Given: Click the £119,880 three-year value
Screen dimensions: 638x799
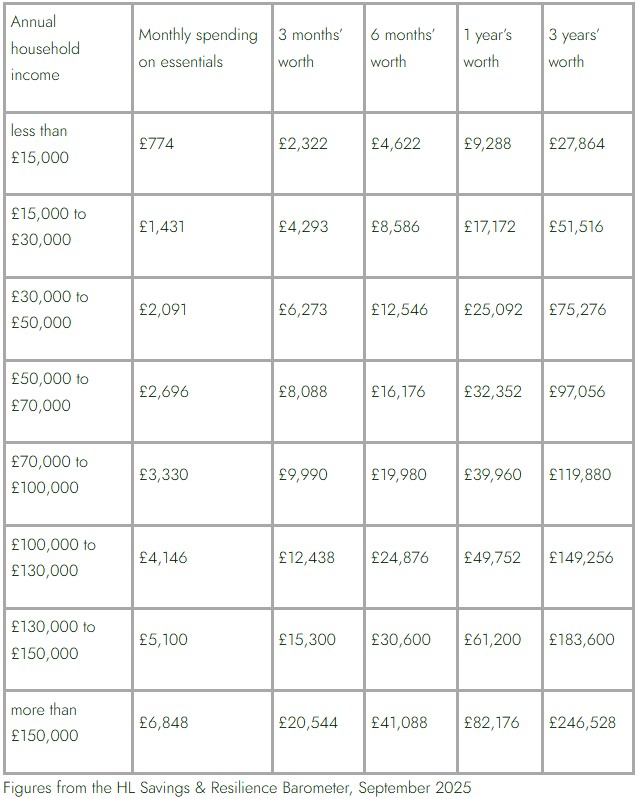Looking at the screenshot, I should pyautogui.click(x=580, y=475).
